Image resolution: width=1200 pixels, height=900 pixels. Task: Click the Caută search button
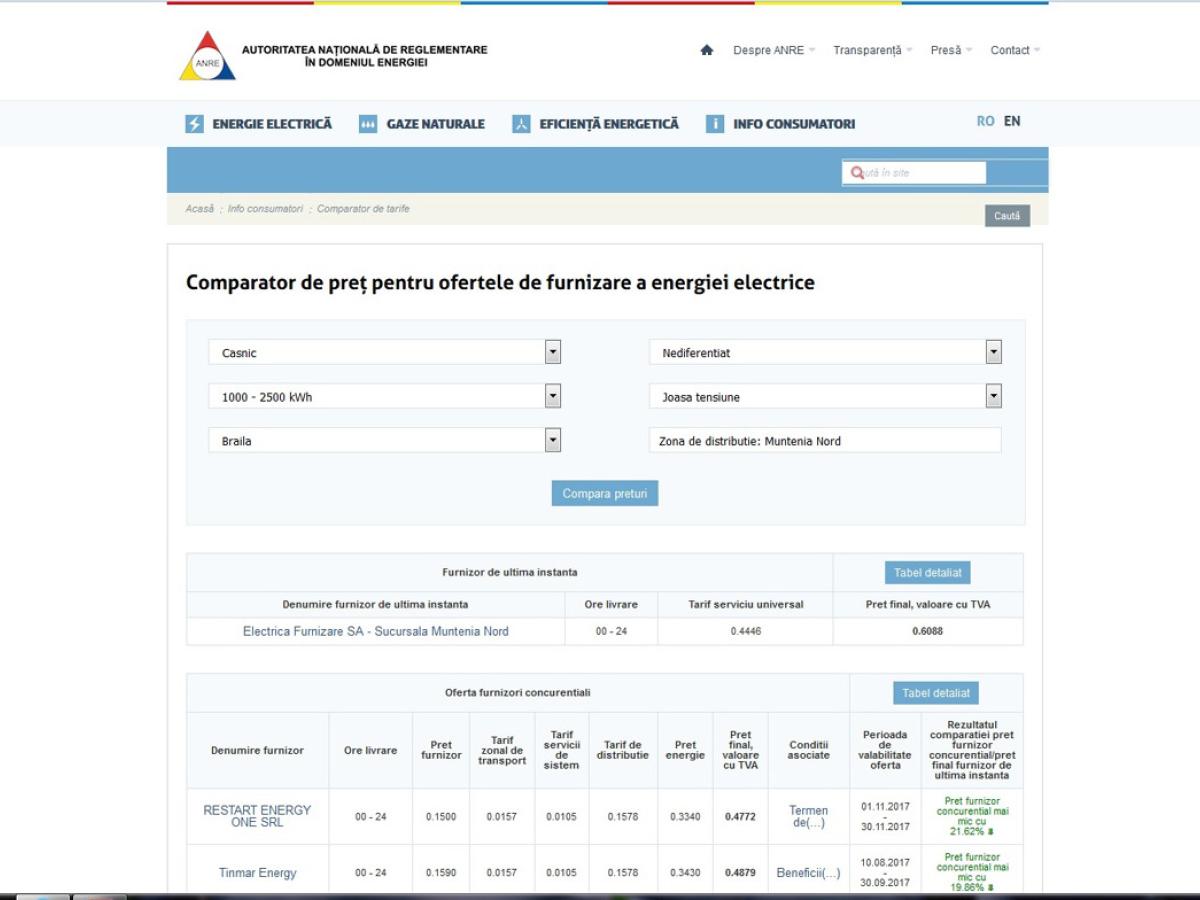tap(1007, 216)
